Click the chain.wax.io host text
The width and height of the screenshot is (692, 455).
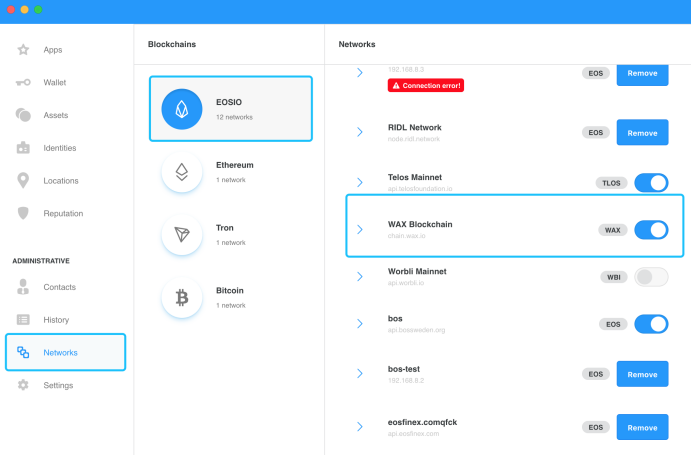pyautogui.click(x=406, y=236)
